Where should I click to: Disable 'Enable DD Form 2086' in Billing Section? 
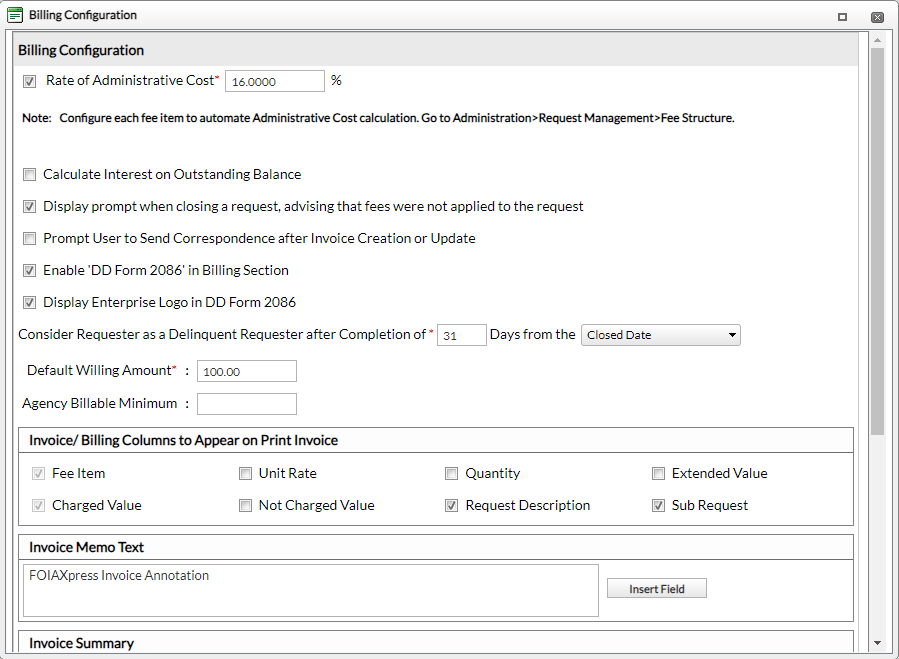pos(29,270)
